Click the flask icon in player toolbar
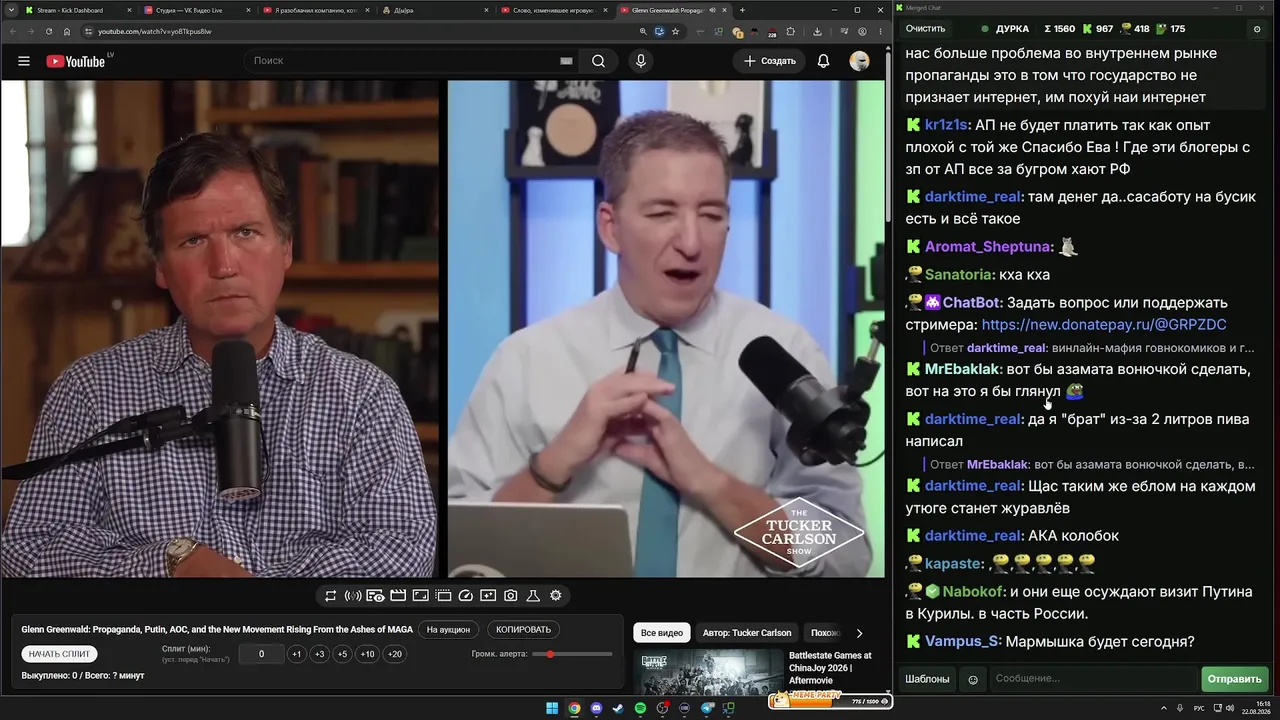The image size is (1280, 720). click(x=533, y=596)
